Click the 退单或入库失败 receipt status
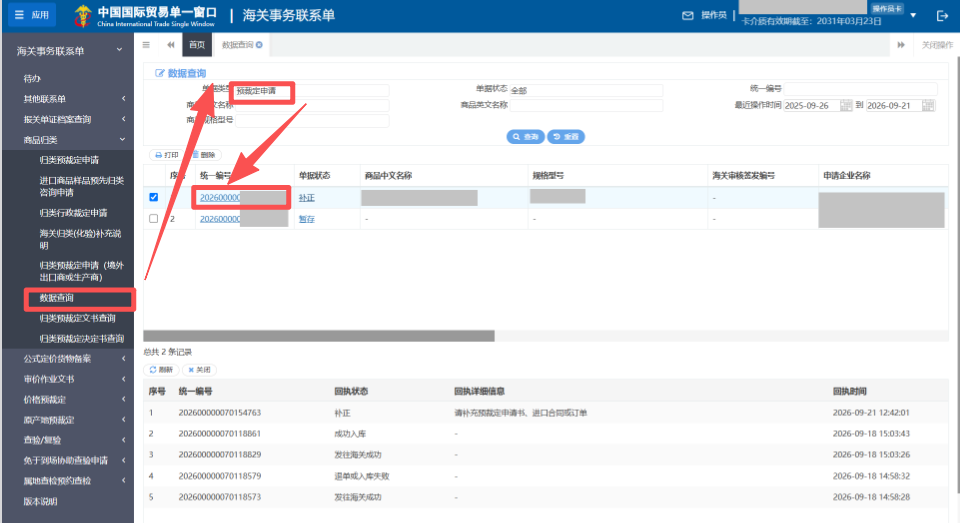The image size is (960, 523). click(x=361, y=476)
